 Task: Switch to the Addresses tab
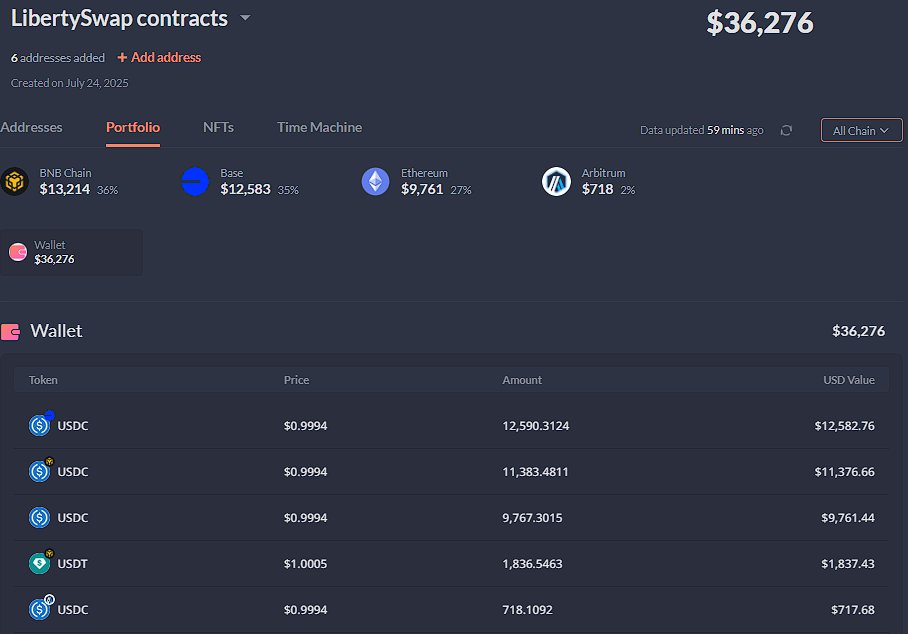click(31, 127)
